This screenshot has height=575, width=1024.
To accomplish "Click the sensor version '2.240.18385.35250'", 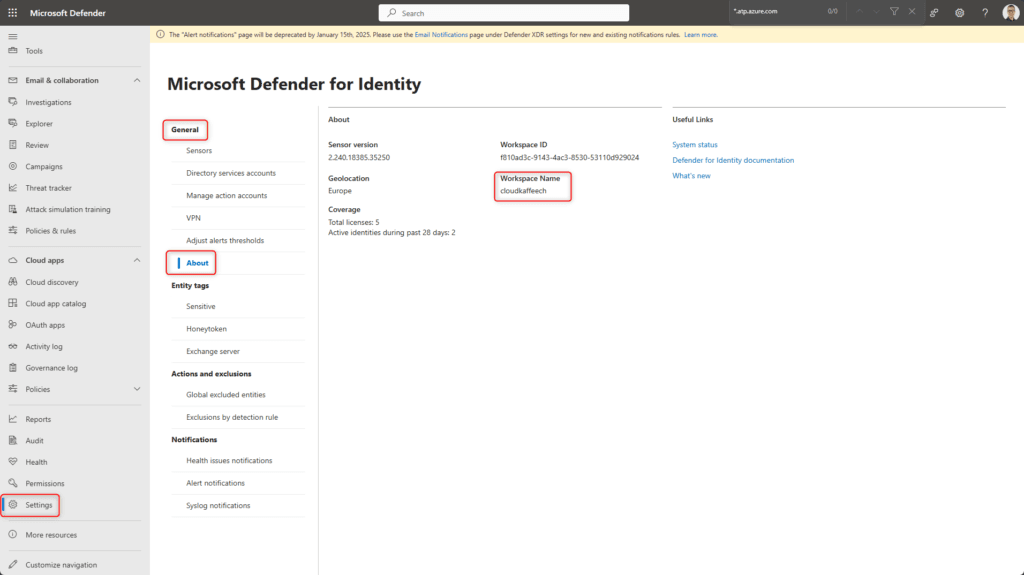I will 359,157.
